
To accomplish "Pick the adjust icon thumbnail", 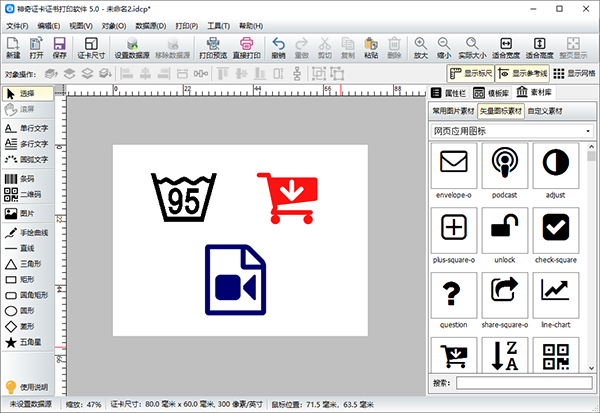I will click(x=556, y=166).
